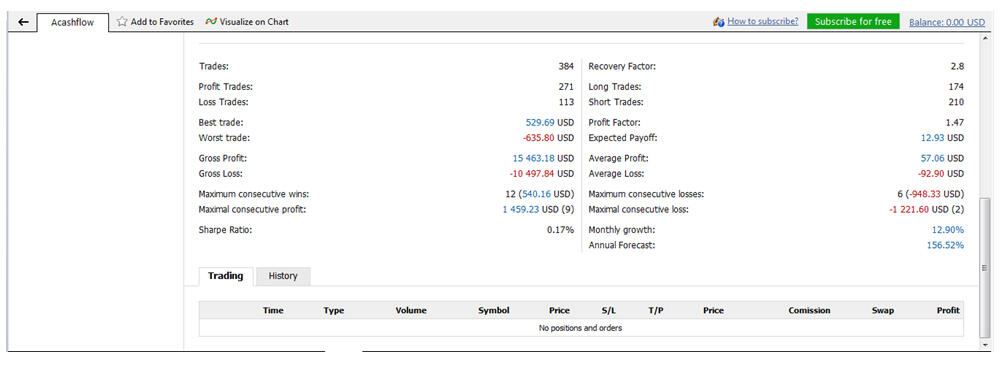
Task: Click the Add to Favorites star icon
Action: 122,22
